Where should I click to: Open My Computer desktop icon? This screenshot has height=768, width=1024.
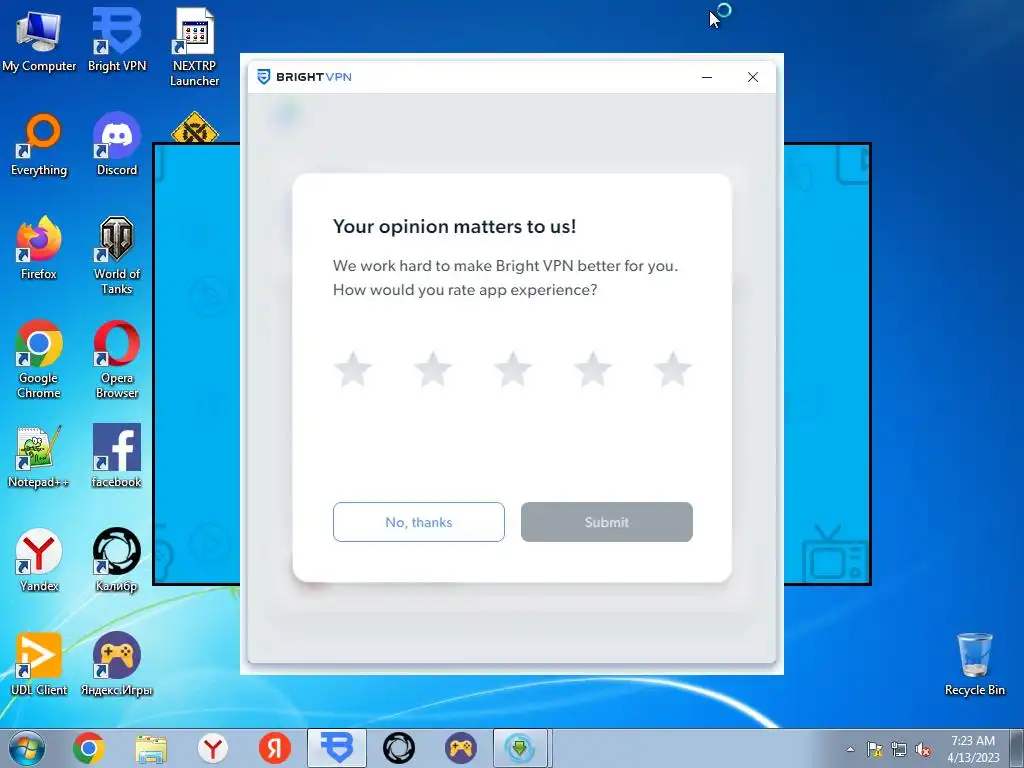39,40
